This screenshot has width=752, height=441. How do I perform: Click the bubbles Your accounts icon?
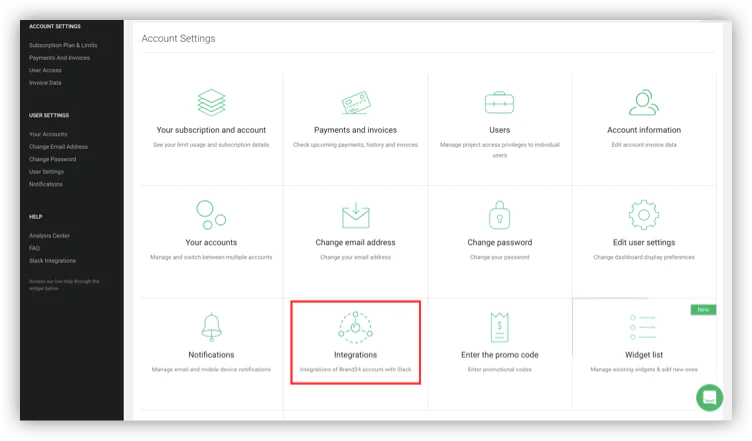click(211, 214)
